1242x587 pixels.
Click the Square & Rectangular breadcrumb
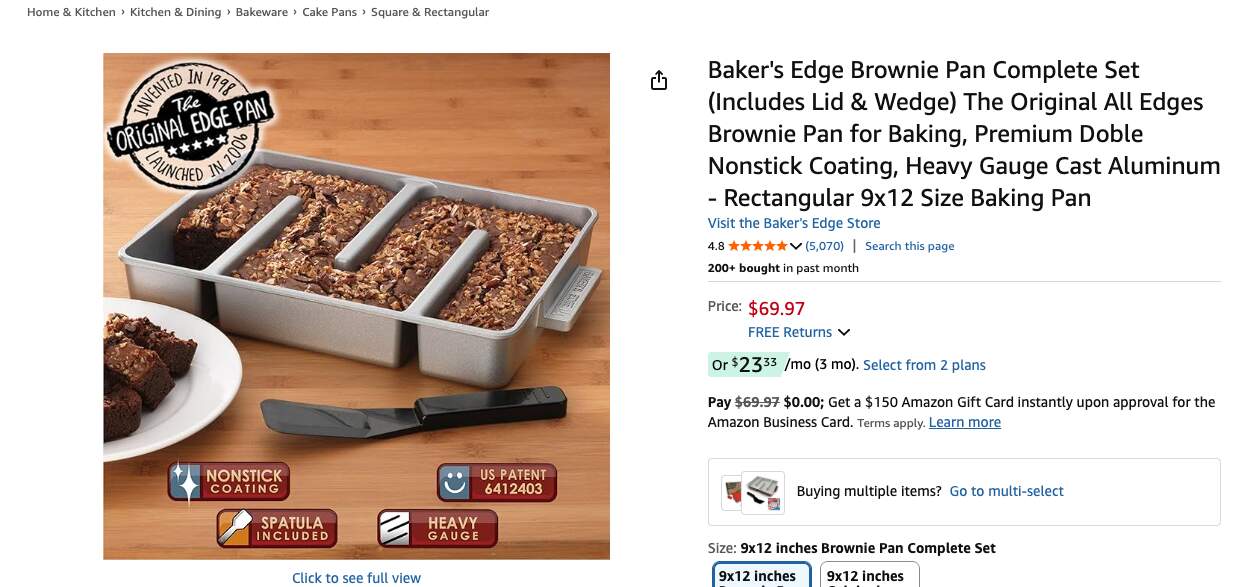pyautogui.click(x=430, y=12)
